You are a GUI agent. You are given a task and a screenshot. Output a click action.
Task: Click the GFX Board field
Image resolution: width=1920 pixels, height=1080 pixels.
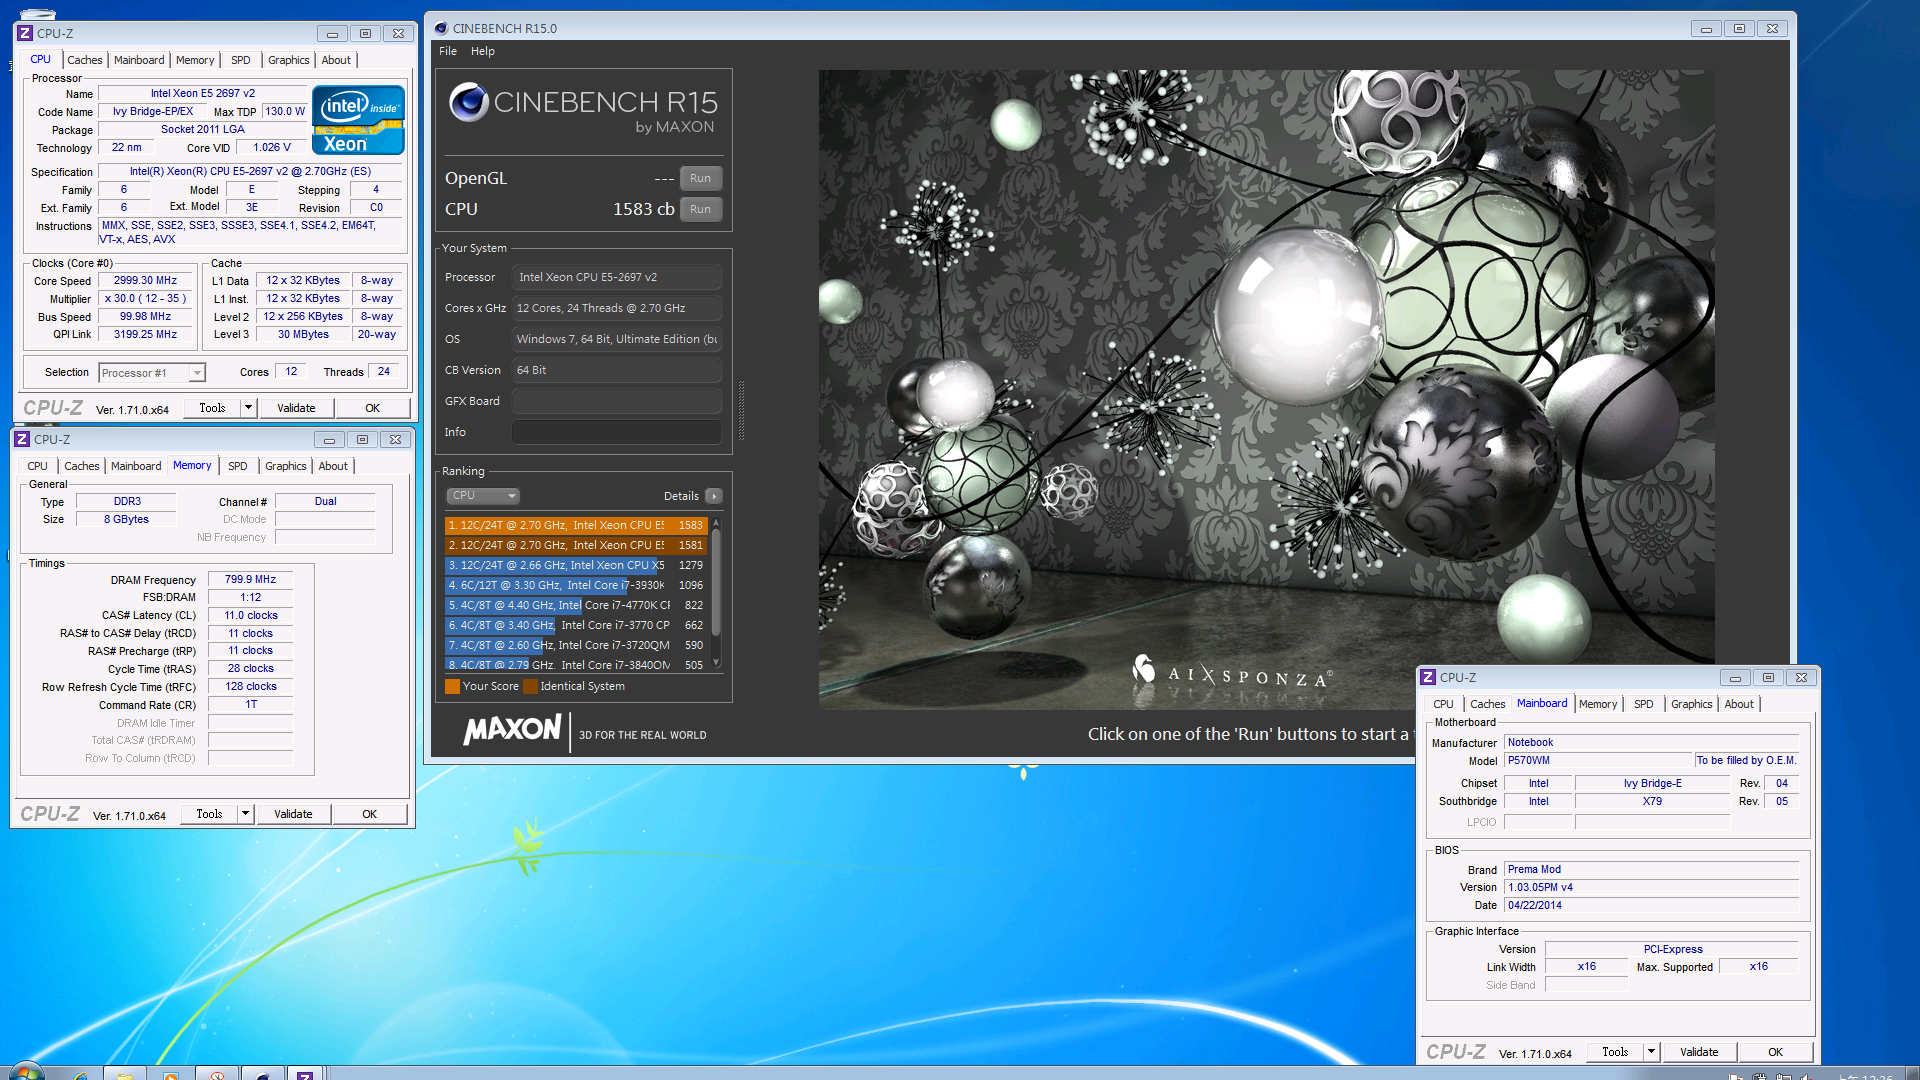[617, 401]
